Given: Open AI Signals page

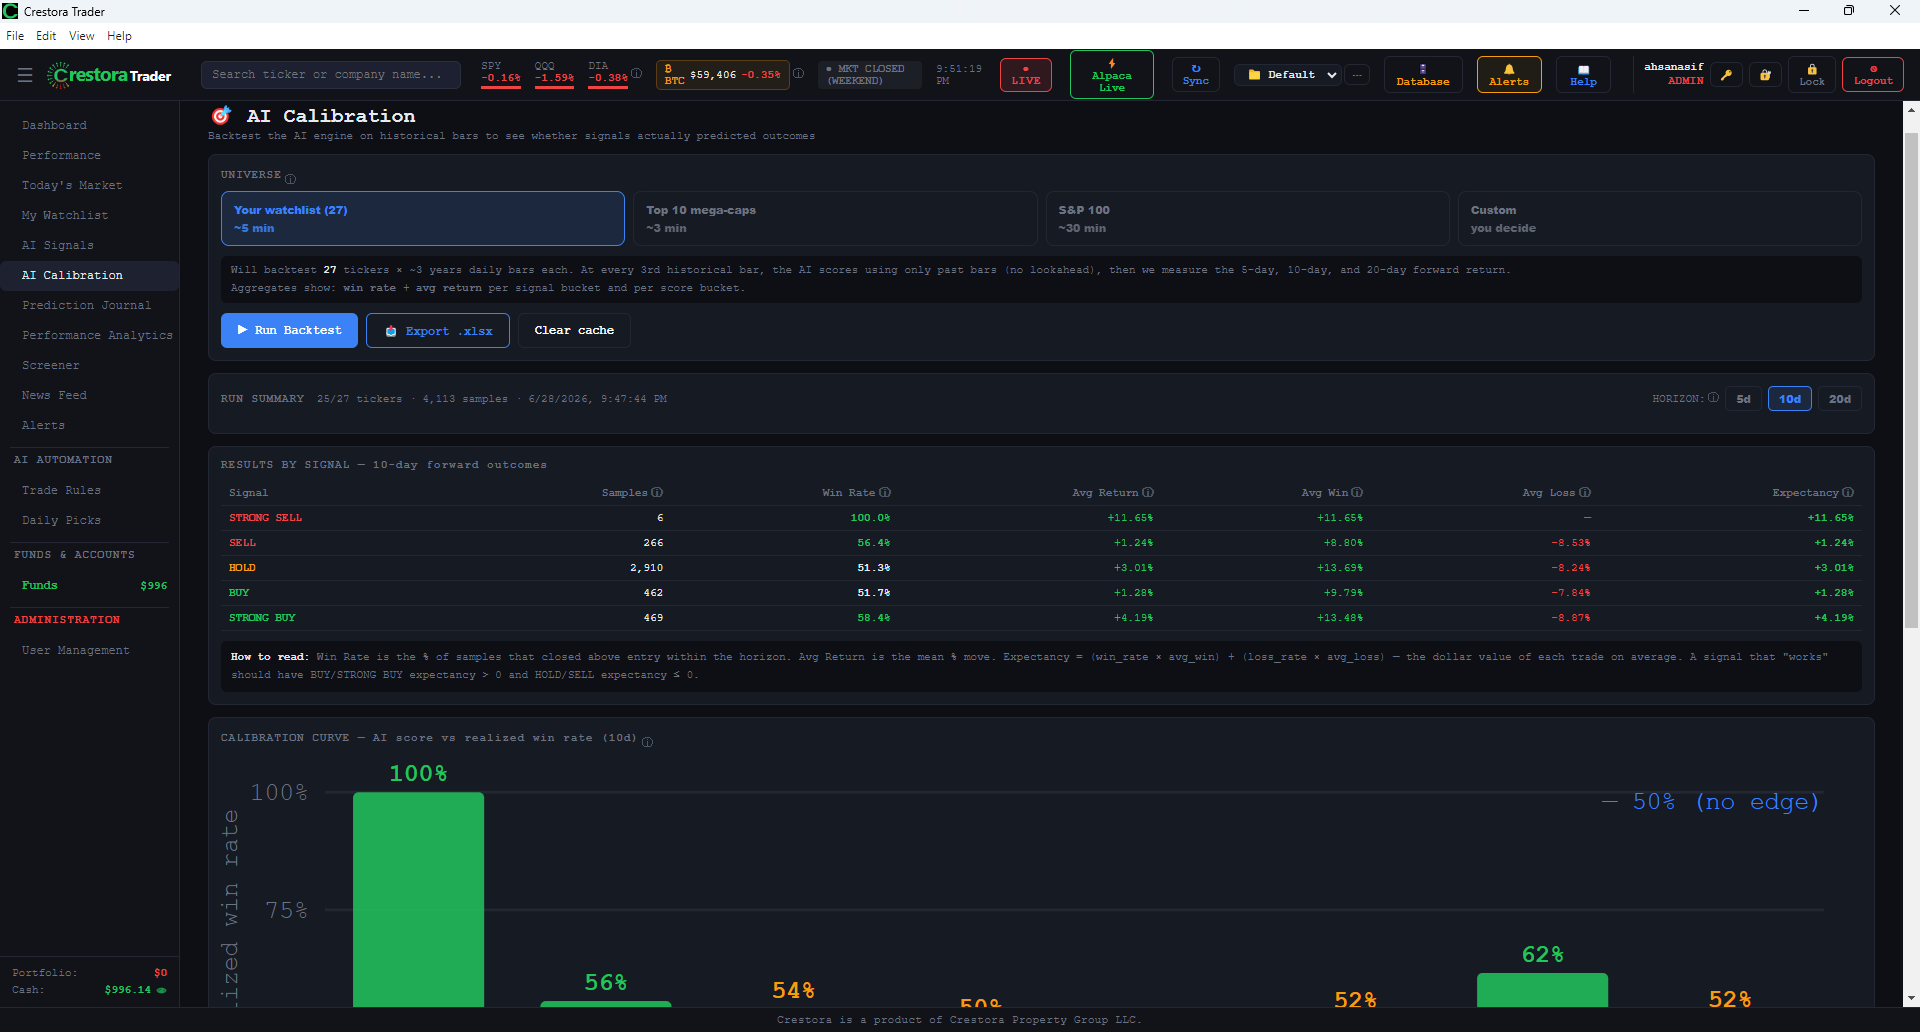Looking at the screenshot, I should point(90,245).
